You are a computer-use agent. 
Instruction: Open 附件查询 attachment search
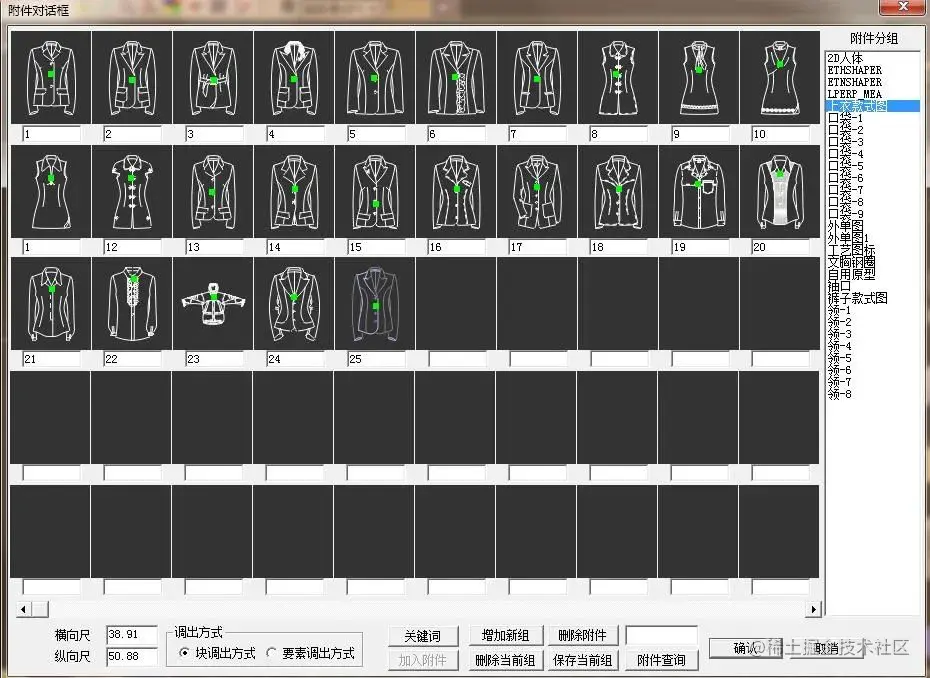[662, 659]
